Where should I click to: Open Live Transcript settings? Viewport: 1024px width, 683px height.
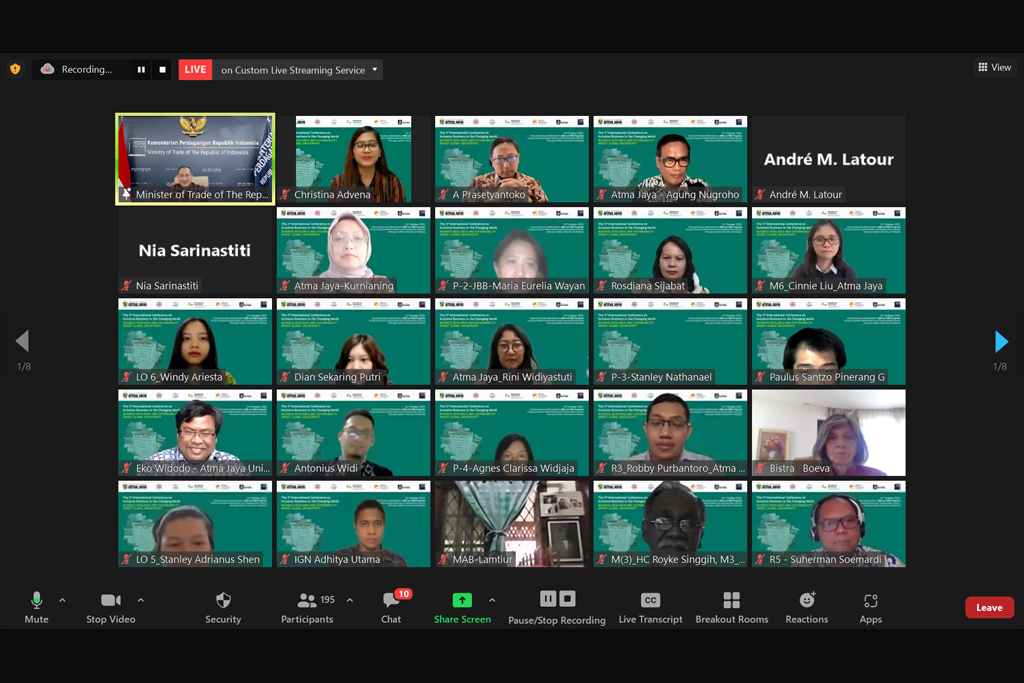click(650, 606)
